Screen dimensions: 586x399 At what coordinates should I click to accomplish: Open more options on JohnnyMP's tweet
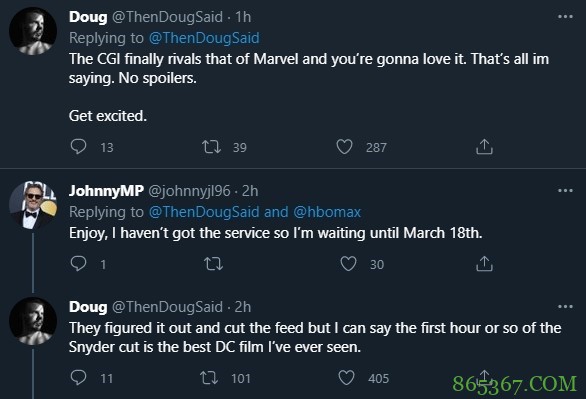pos(565,191)
